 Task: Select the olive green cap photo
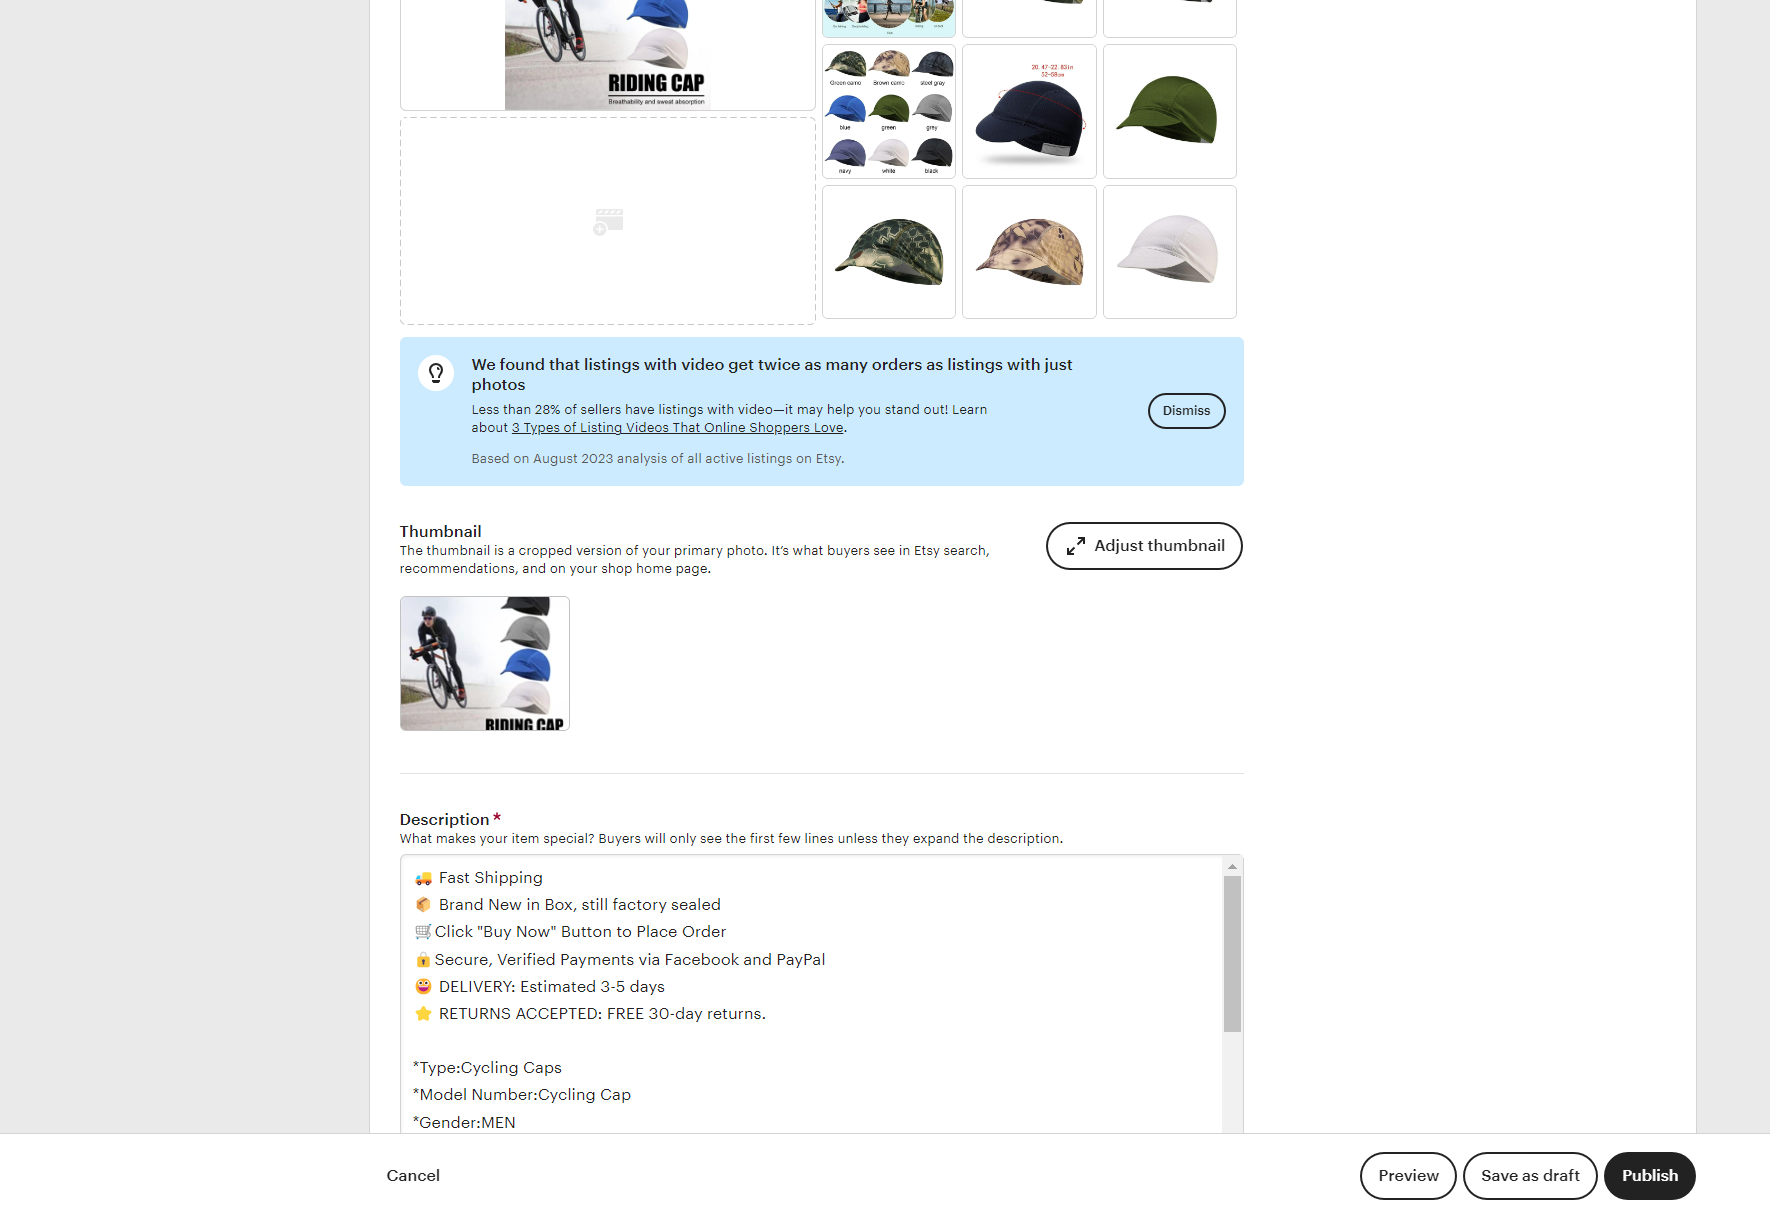tap(1170, 111)
